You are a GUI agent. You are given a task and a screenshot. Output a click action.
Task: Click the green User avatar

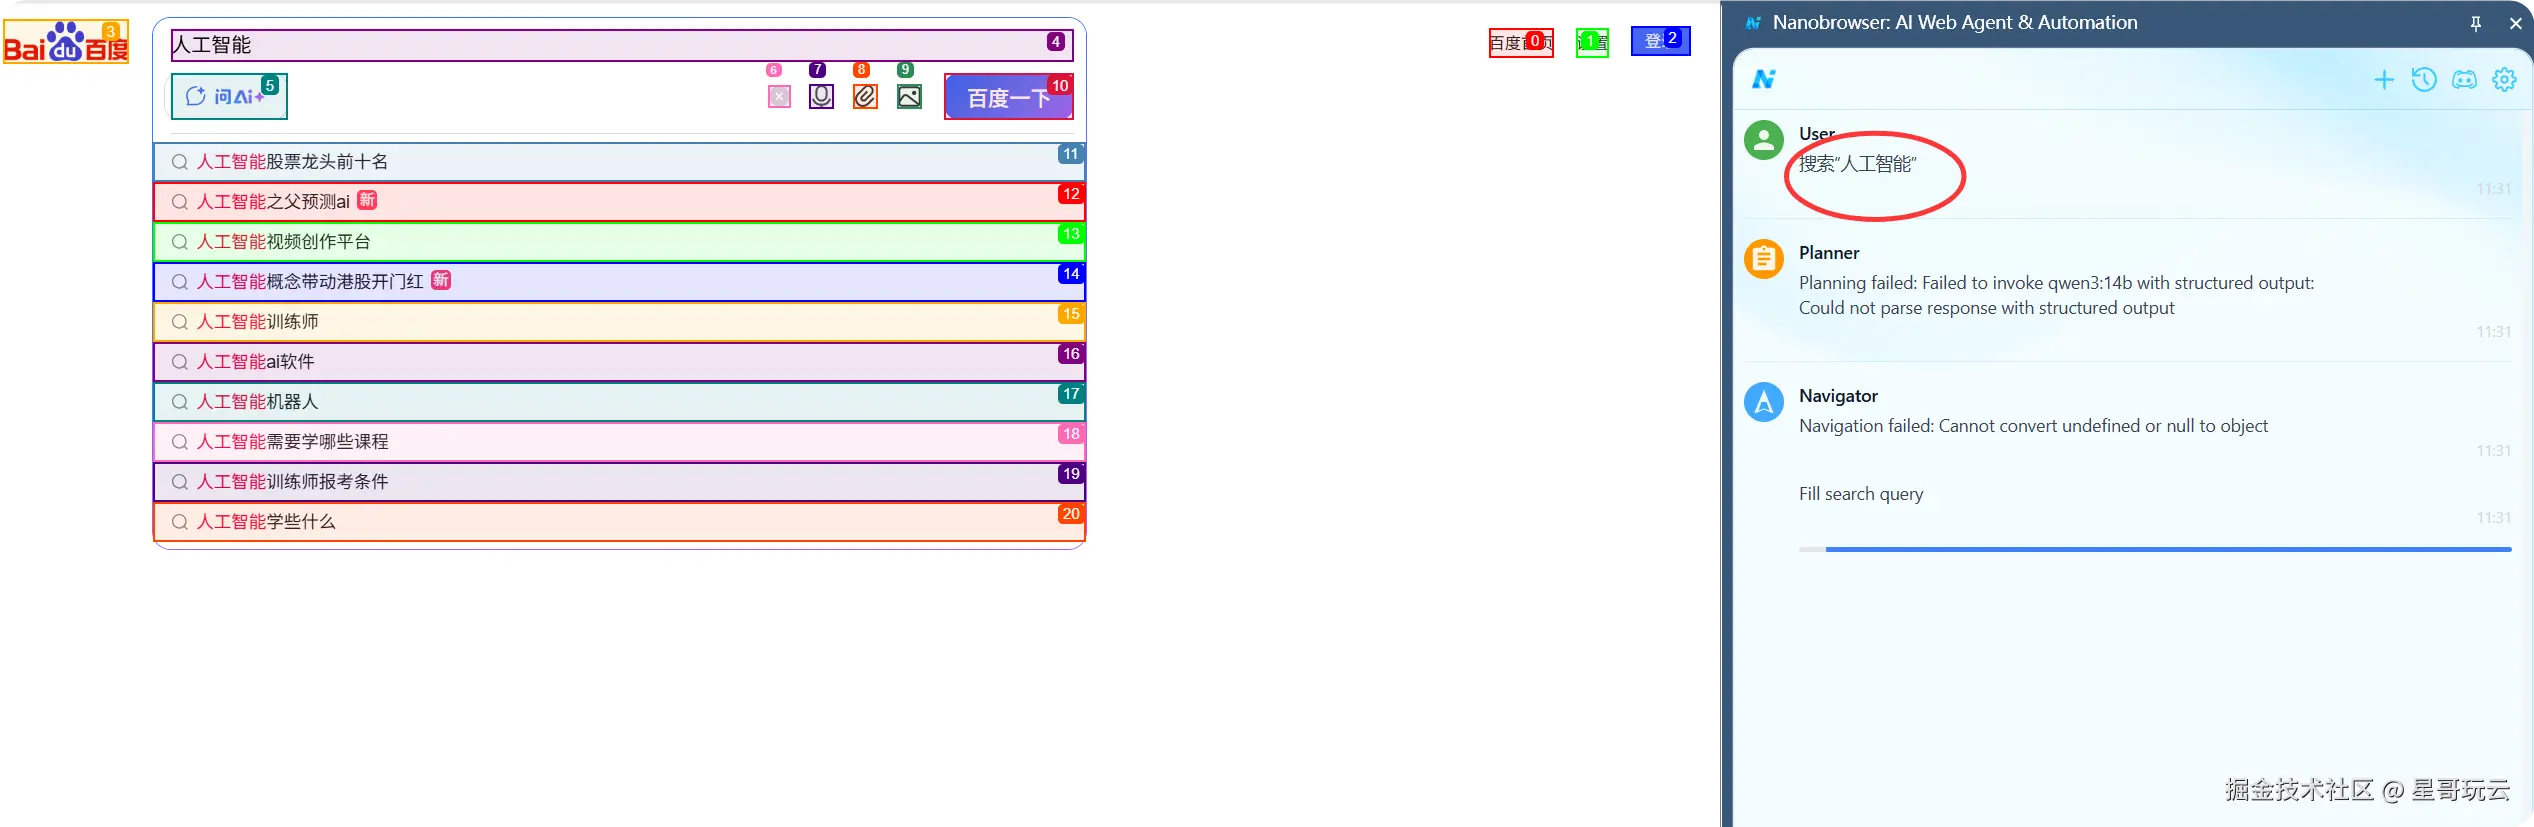[x=1764, y=140]
